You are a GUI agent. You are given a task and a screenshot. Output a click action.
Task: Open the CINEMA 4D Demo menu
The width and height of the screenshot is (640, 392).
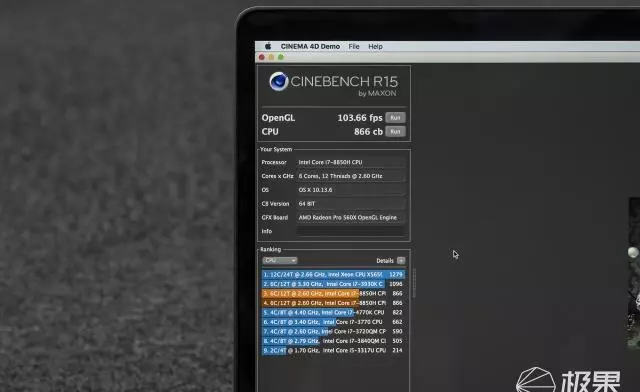click(x=310, y=47)
